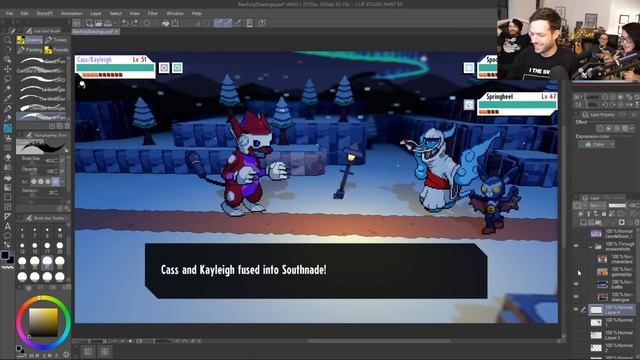
Task: Adjust the layer opacity slider
Action: tap(617, 205)
